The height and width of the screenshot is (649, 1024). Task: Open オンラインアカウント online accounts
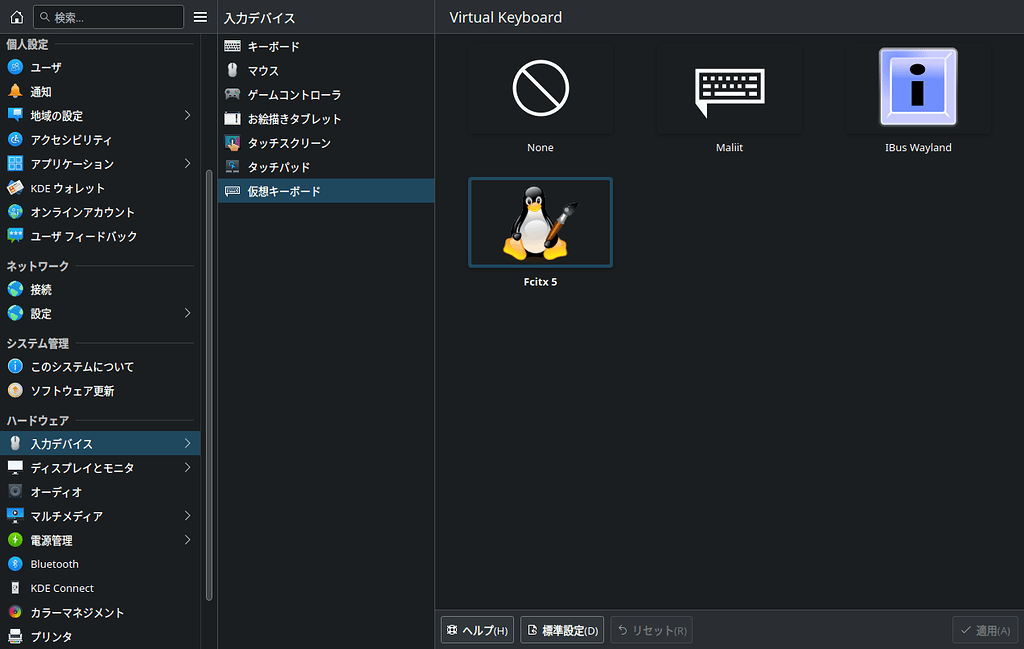coord(100,212)
